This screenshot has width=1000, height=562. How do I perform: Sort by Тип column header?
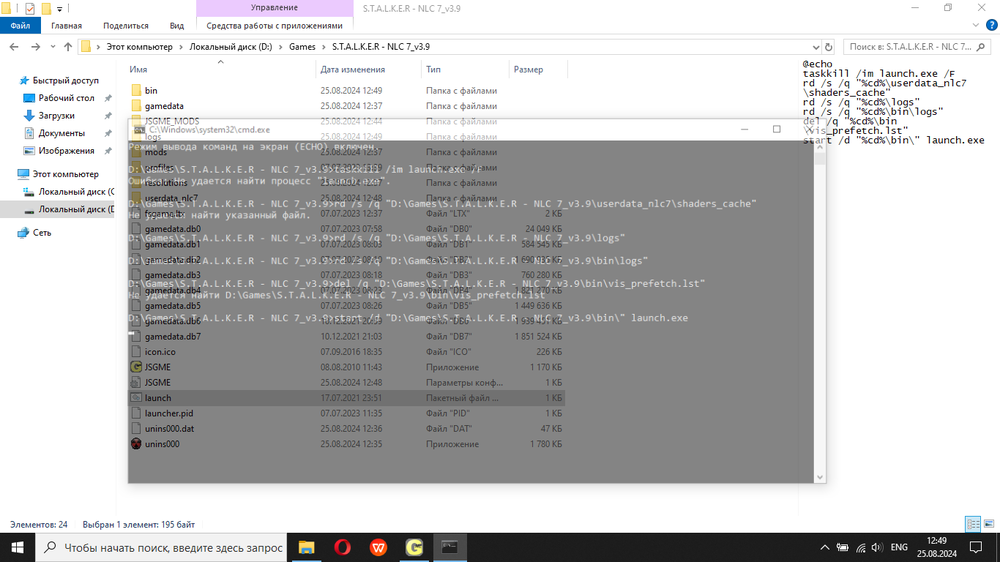click(x=433, y=70)
